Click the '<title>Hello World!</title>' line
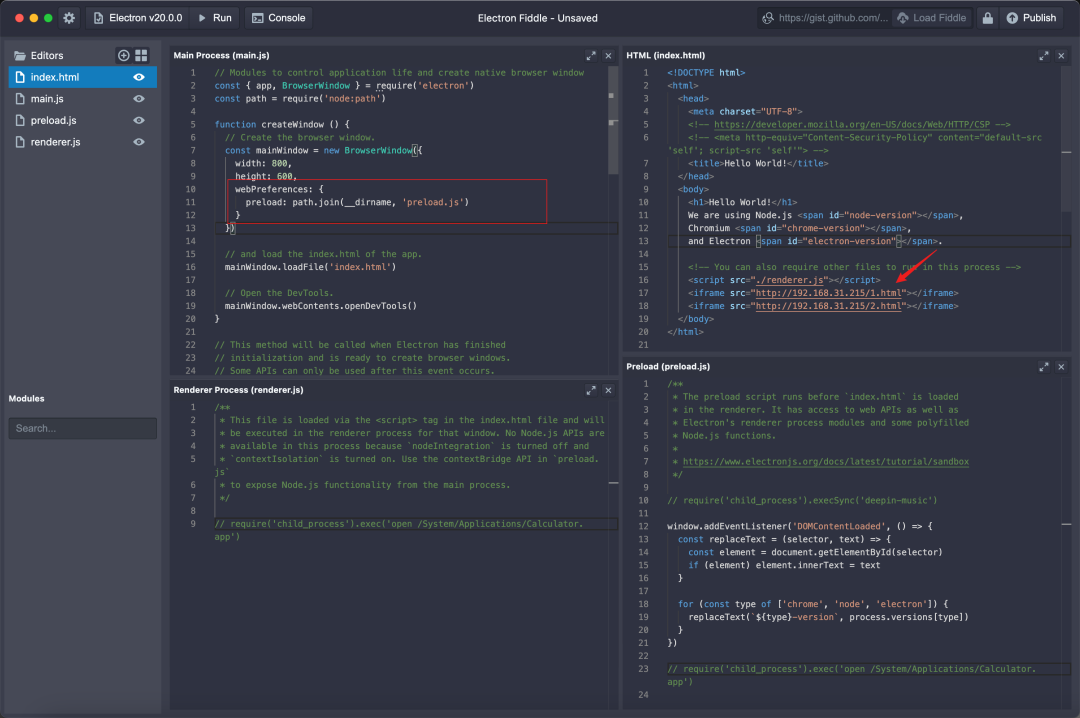The image size is (1080, 718). coord(758,163)
